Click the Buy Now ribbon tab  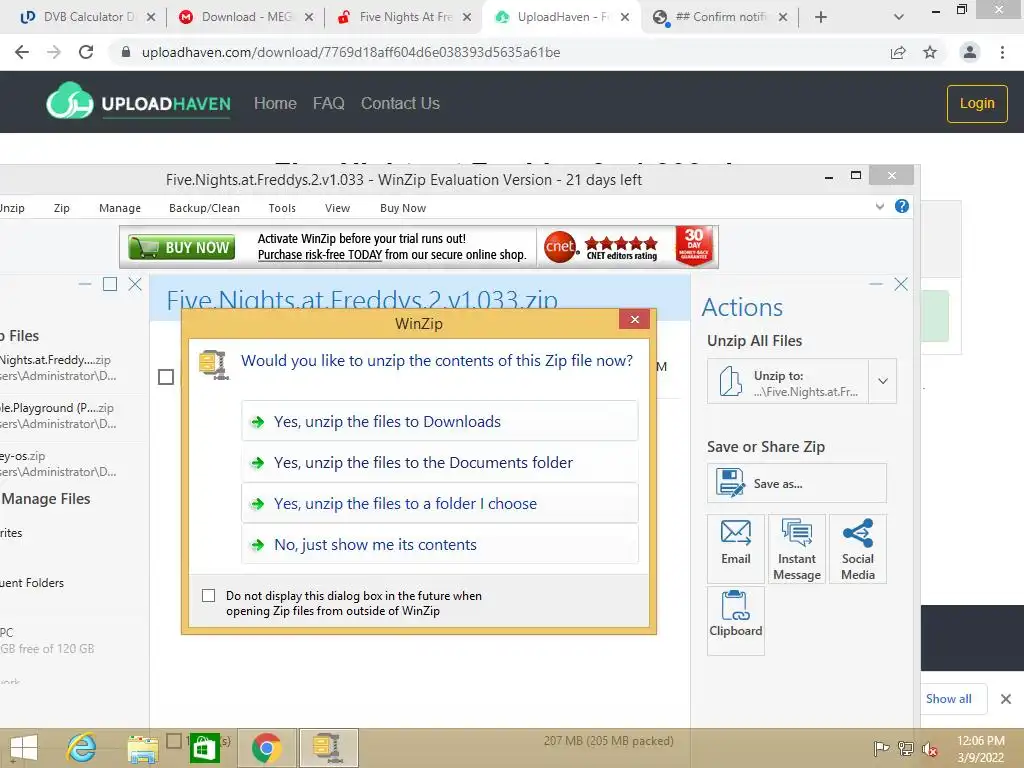click(403, 208)
